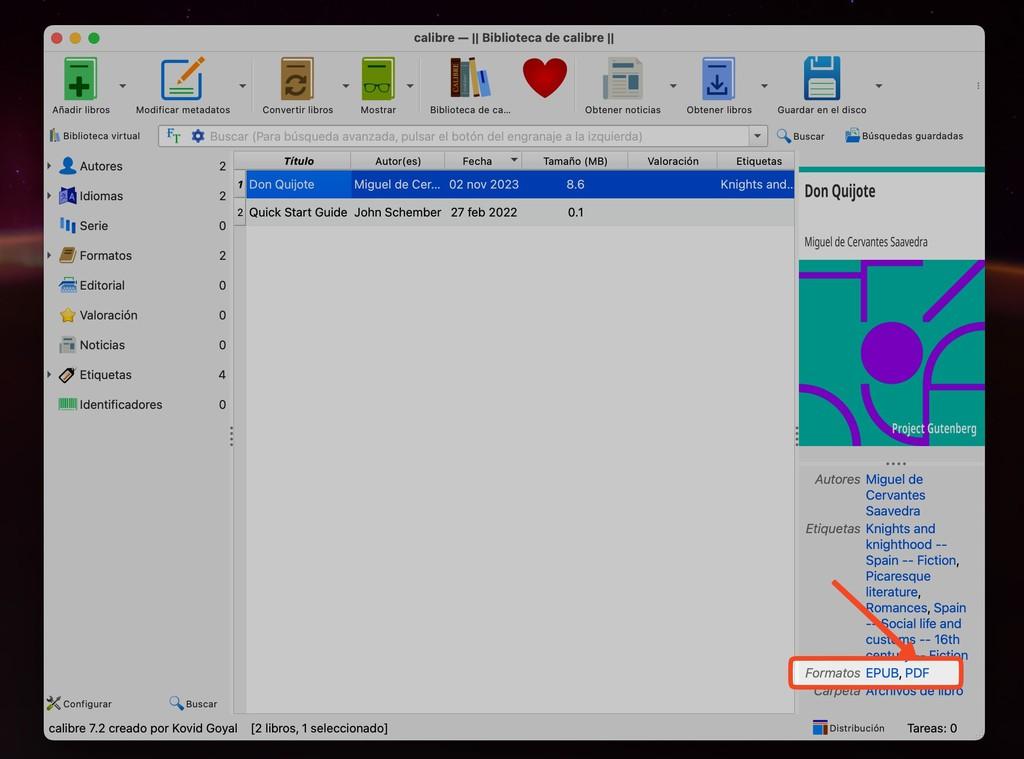Viewport: 1024px width, 759px height.
Task: Open Mostrar dropdown arrow
Action: click(410, 86)
